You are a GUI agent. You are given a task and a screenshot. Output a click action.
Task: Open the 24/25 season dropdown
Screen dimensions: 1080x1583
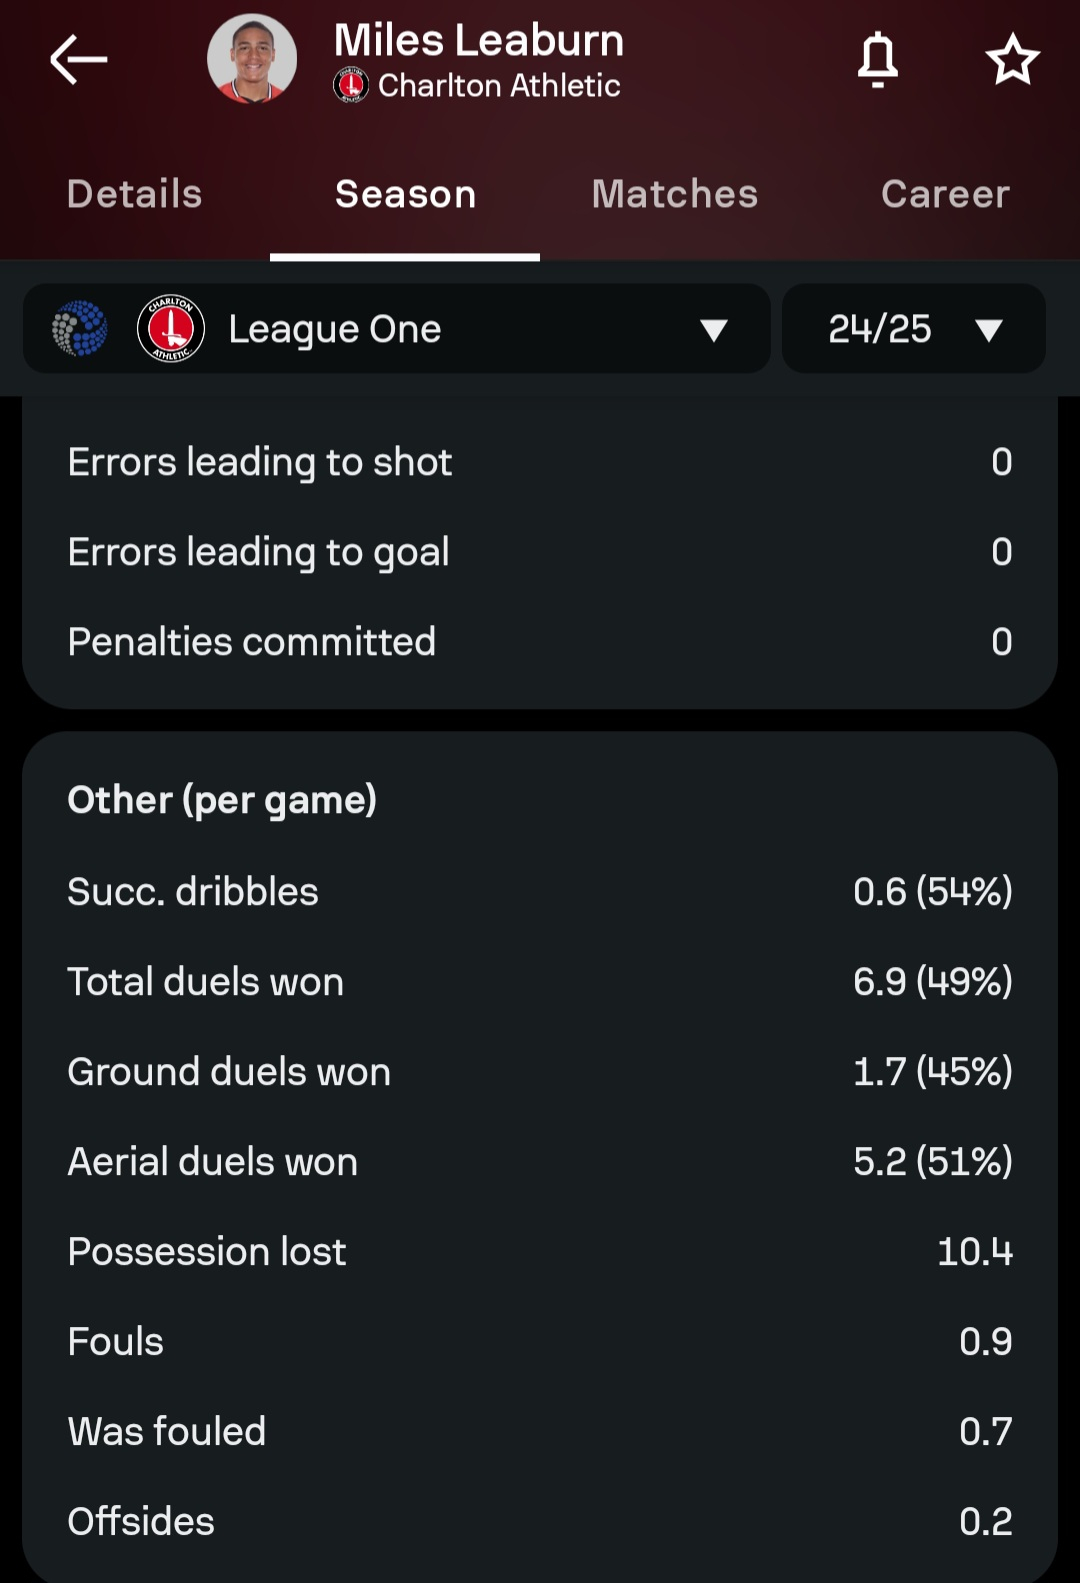(x=914, y=328)
